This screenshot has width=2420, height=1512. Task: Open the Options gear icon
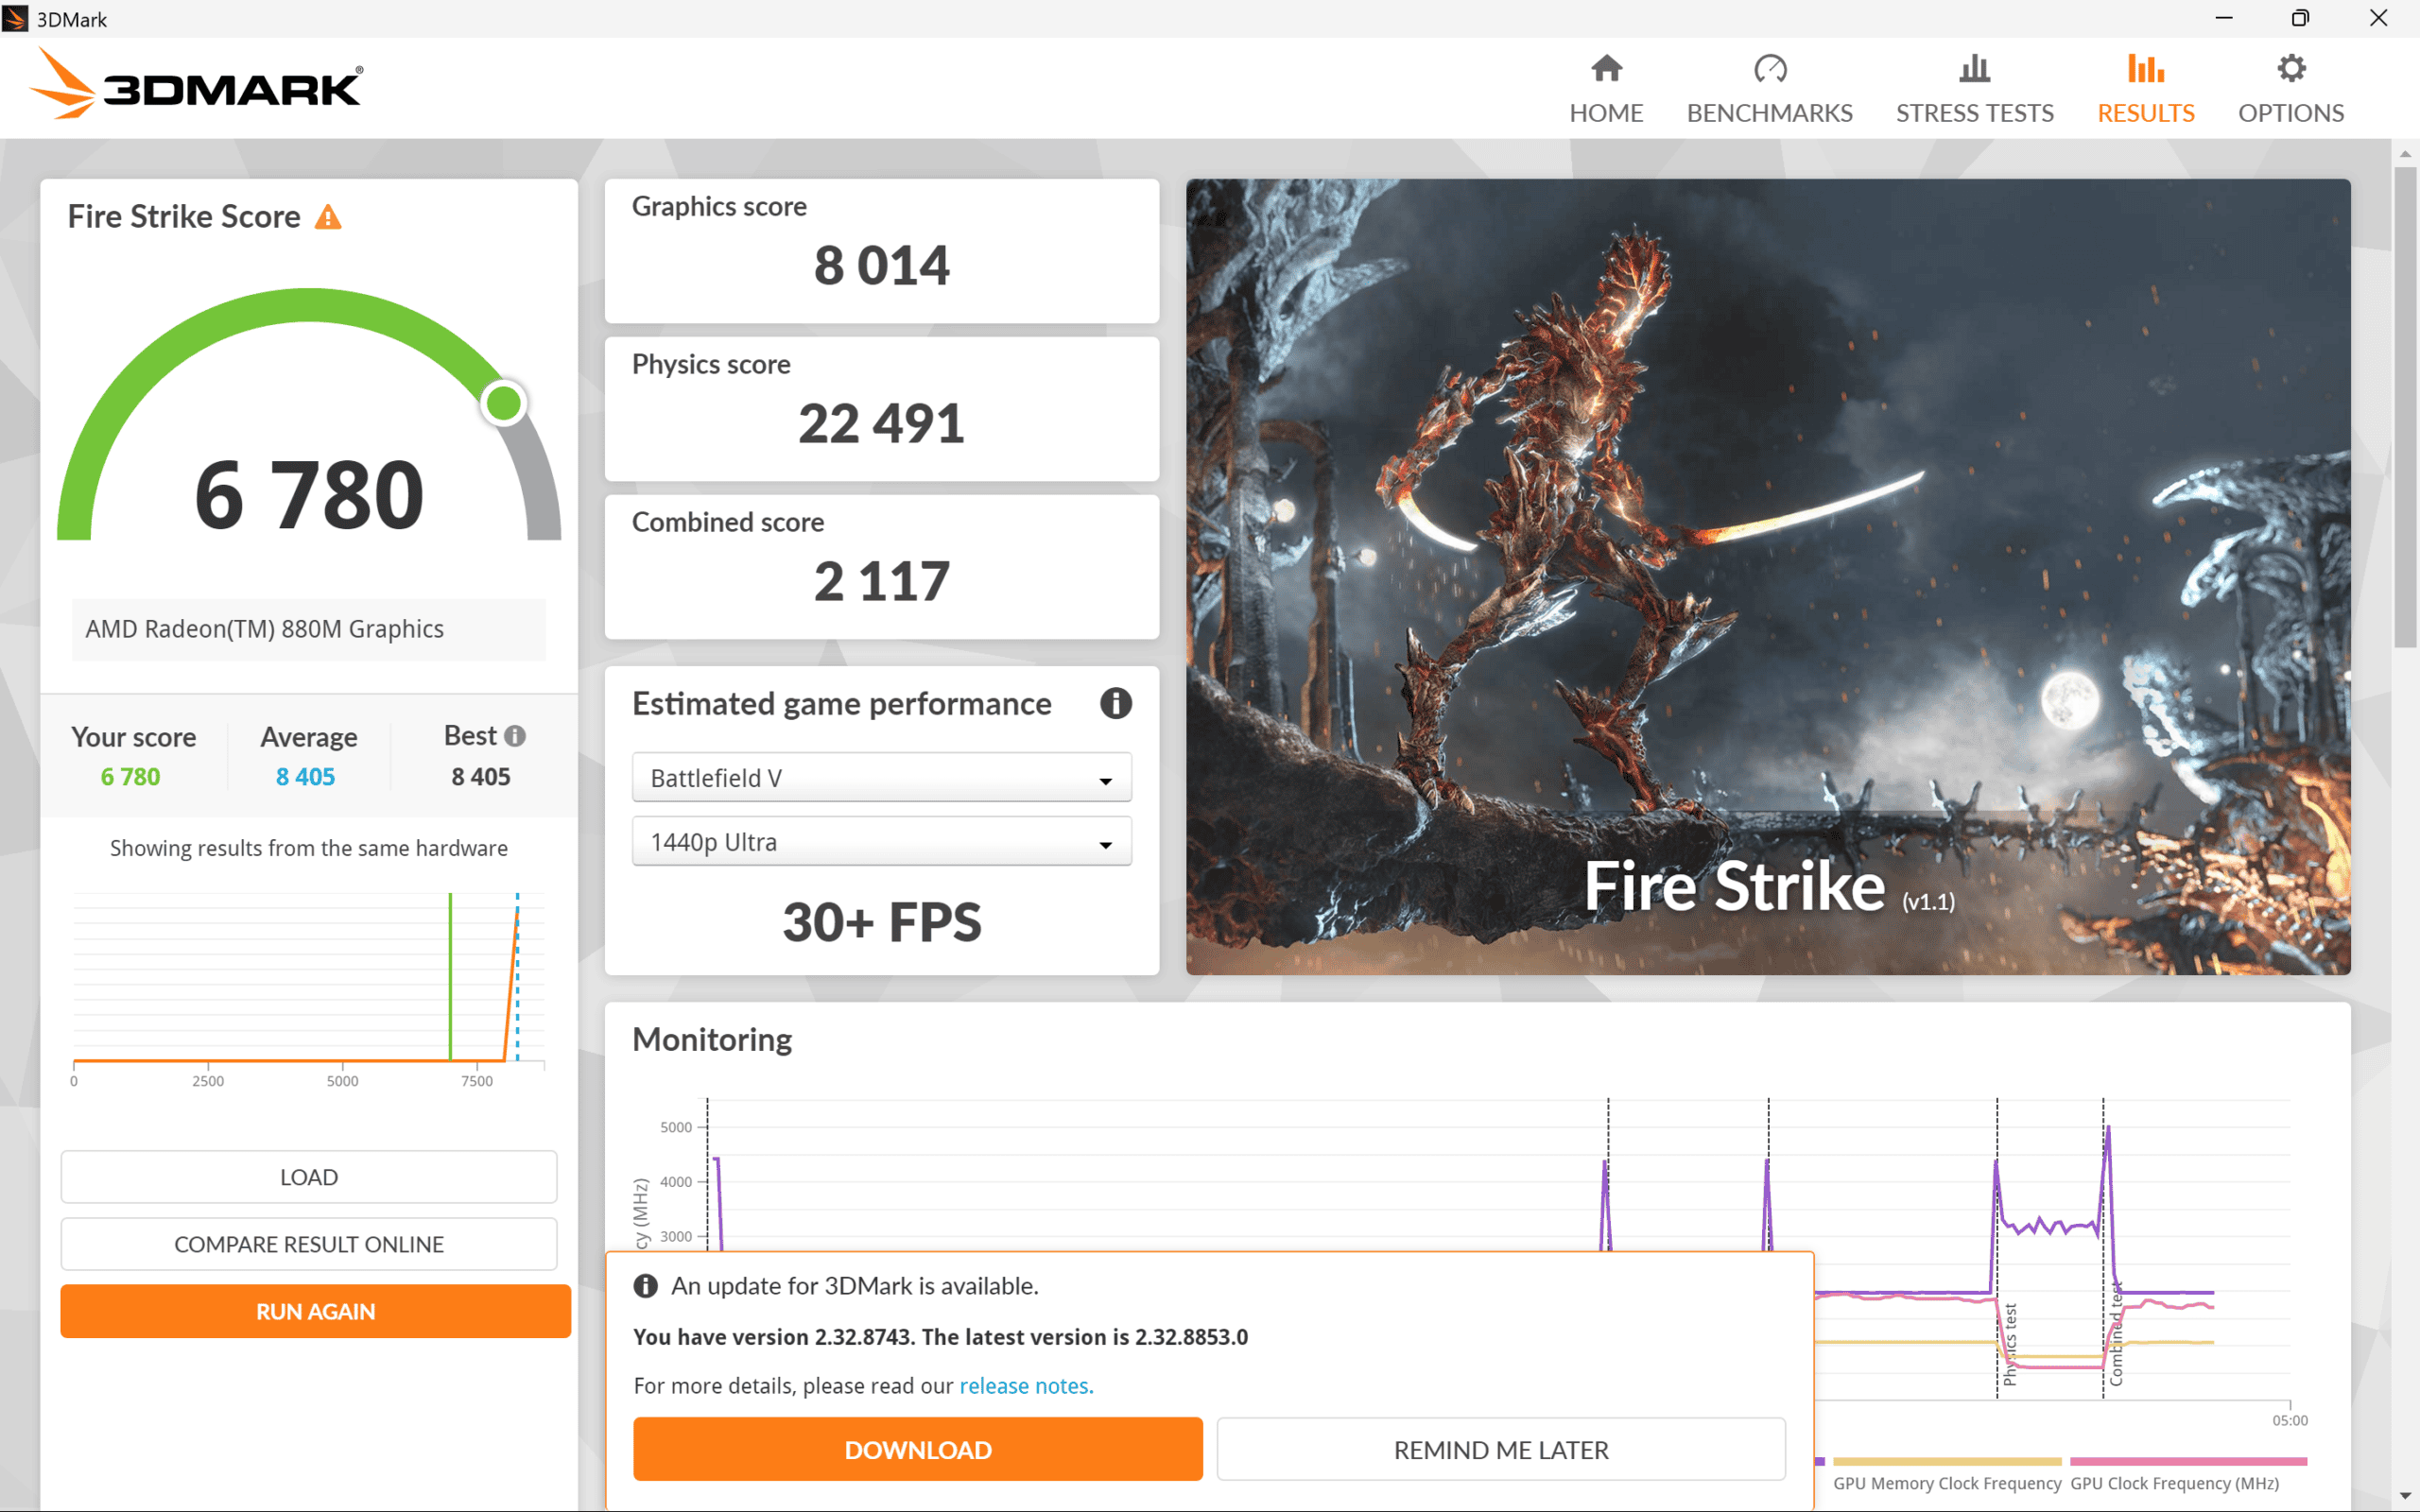2291,68
